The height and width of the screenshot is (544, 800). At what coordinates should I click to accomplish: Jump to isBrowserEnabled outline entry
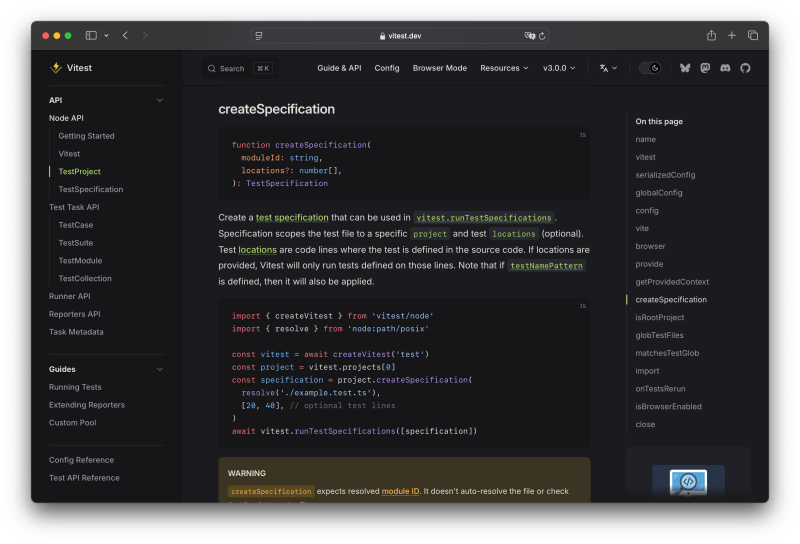pos(668,407)
